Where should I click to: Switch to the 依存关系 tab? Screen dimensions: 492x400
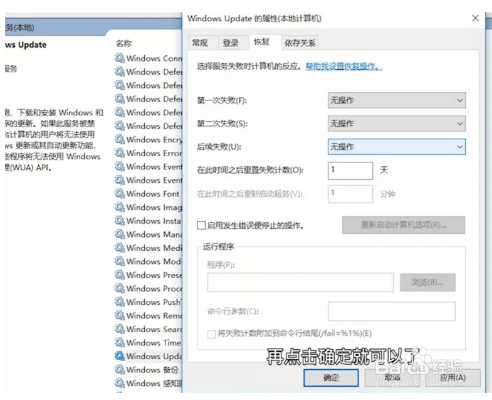coord(300,43)
